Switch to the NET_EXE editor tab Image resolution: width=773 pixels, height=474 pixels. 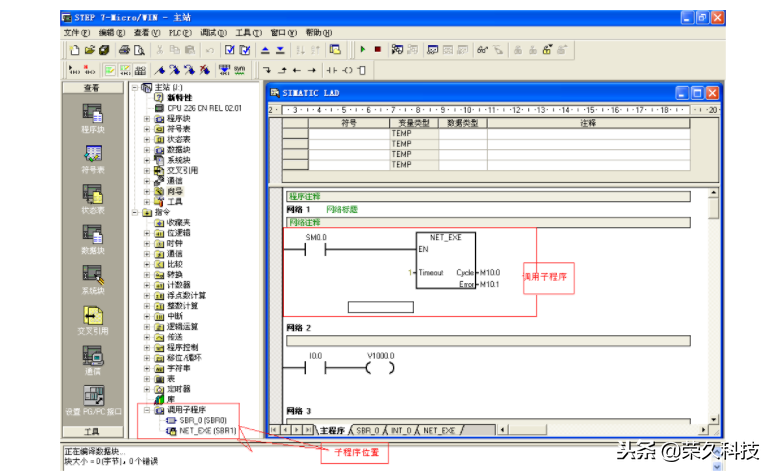click(439, 431)
